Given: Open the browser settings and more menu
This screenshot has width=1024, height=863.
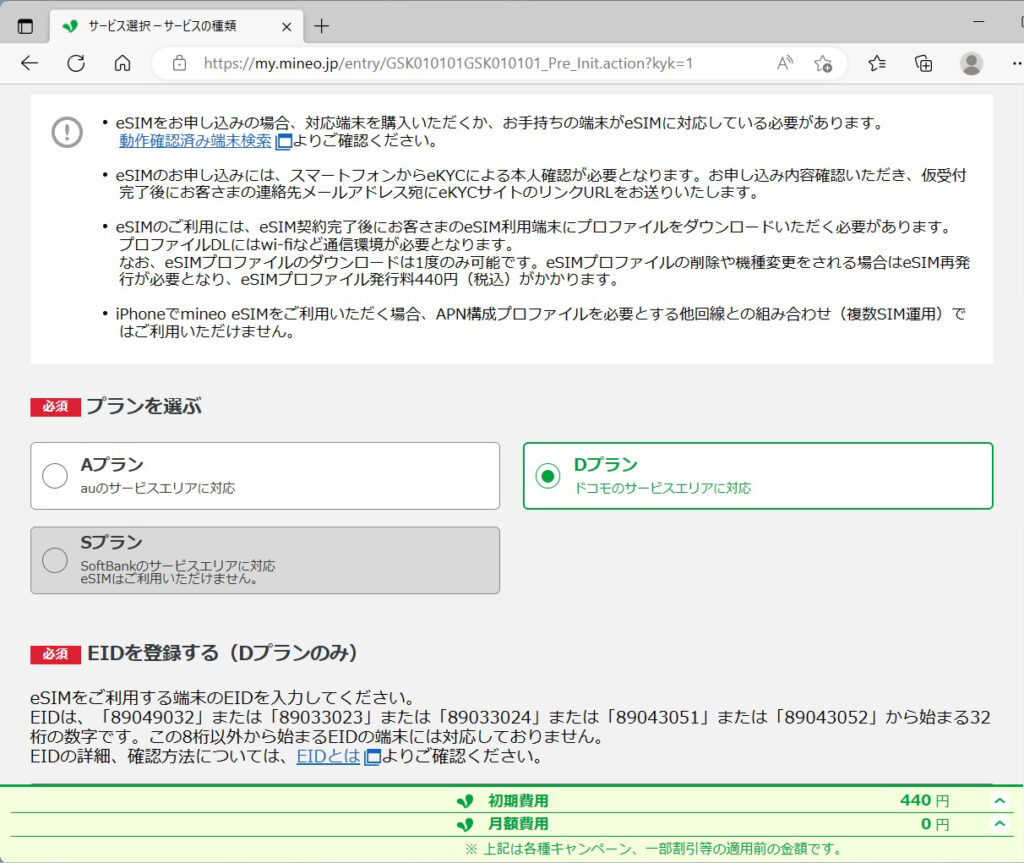Looking at the screenshot, I should pos(1016,63).
